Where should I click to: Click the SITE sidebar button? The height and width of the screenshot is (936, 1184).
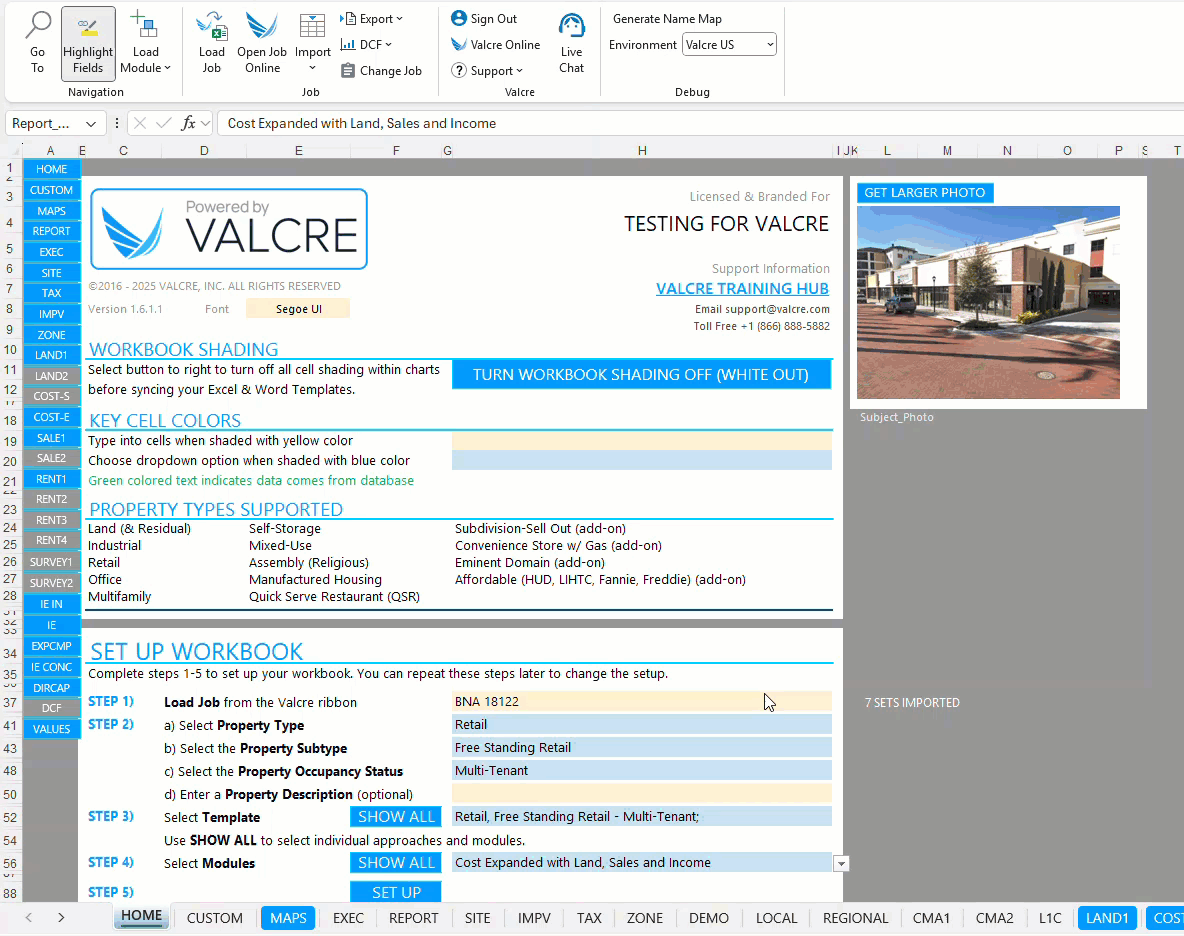coord(51,273)
